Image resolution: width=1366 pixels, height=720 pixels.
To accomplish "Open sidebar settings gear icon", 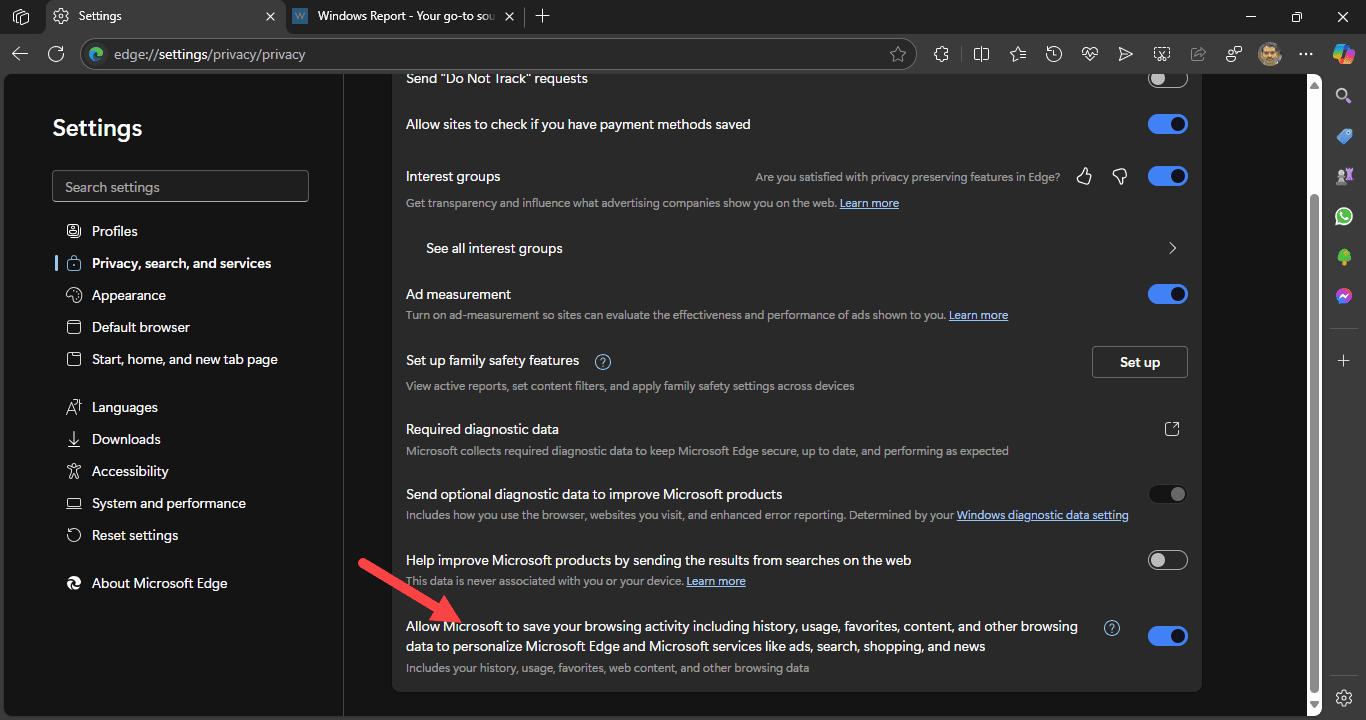I will click(x=1344, y=697).
